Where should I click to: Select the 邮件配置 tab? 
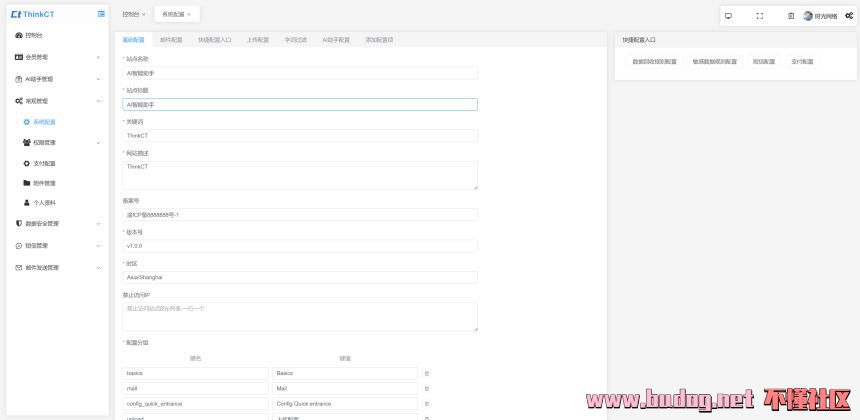pos(171,40)
